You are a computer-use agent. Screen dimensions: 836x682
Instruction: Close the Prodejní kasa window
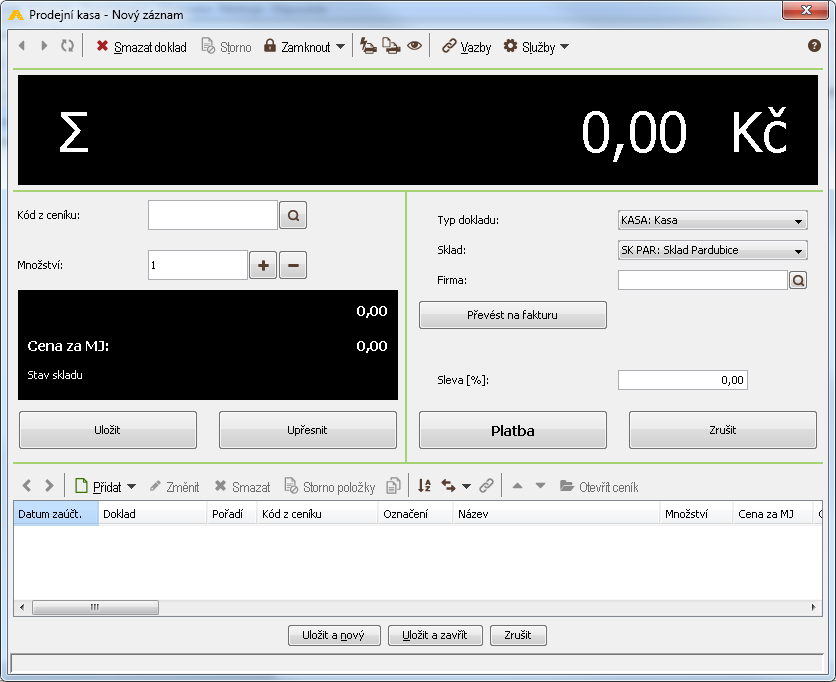806,10
